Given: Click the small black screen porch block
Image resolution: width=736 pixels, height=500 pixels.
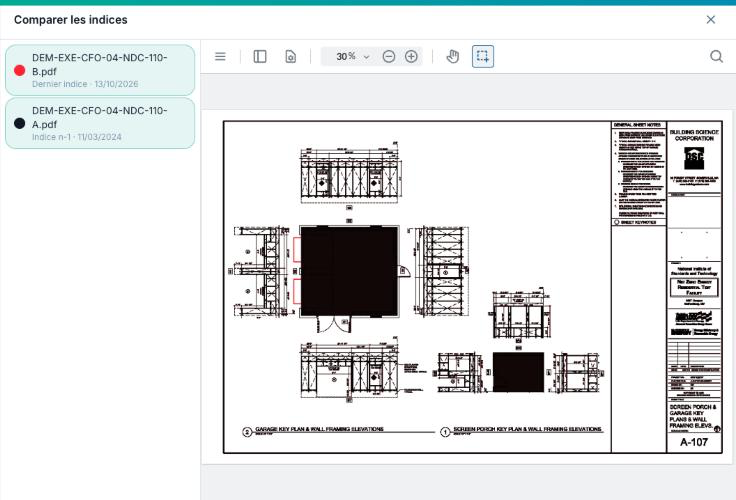Looking at the screenshot, I should (x=518, y=372).
